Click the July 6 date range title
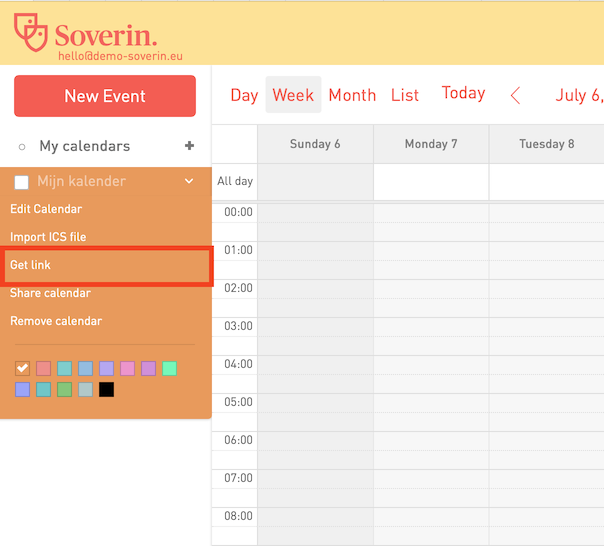604x546 pixels. 579,95
